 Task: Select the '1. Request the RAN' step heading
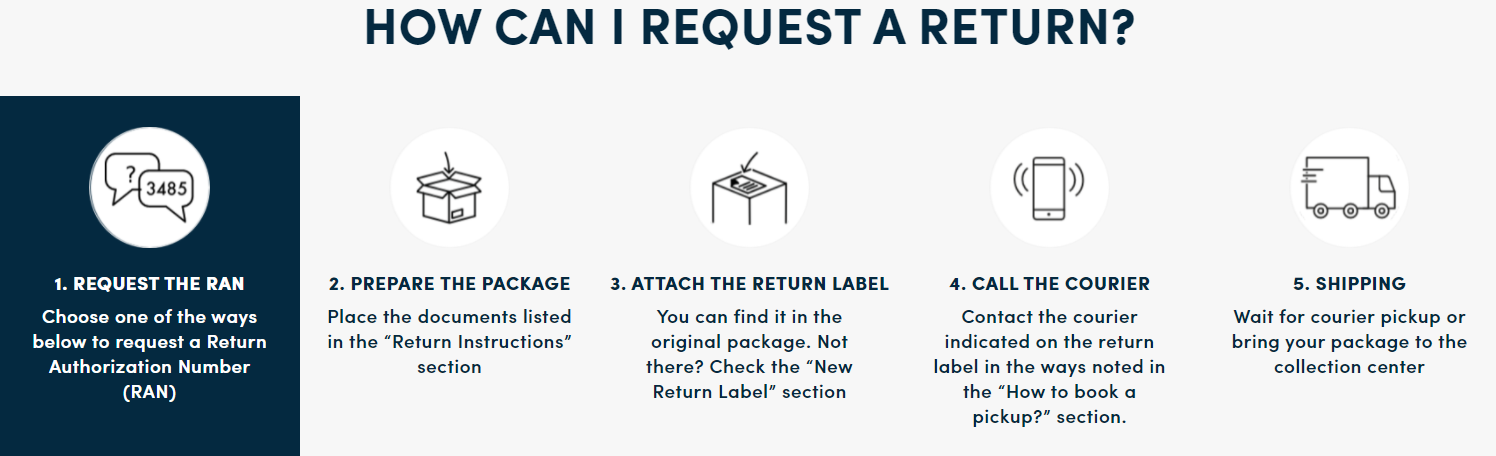150,284
